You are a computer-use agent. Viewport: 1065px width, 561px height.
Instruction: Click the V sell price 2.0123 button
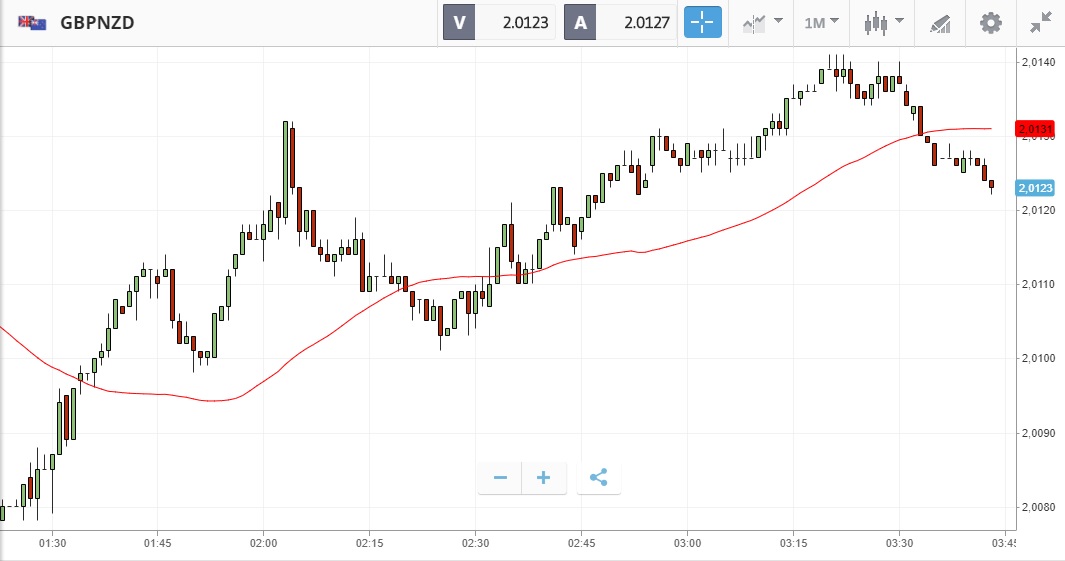coord(499,22)
